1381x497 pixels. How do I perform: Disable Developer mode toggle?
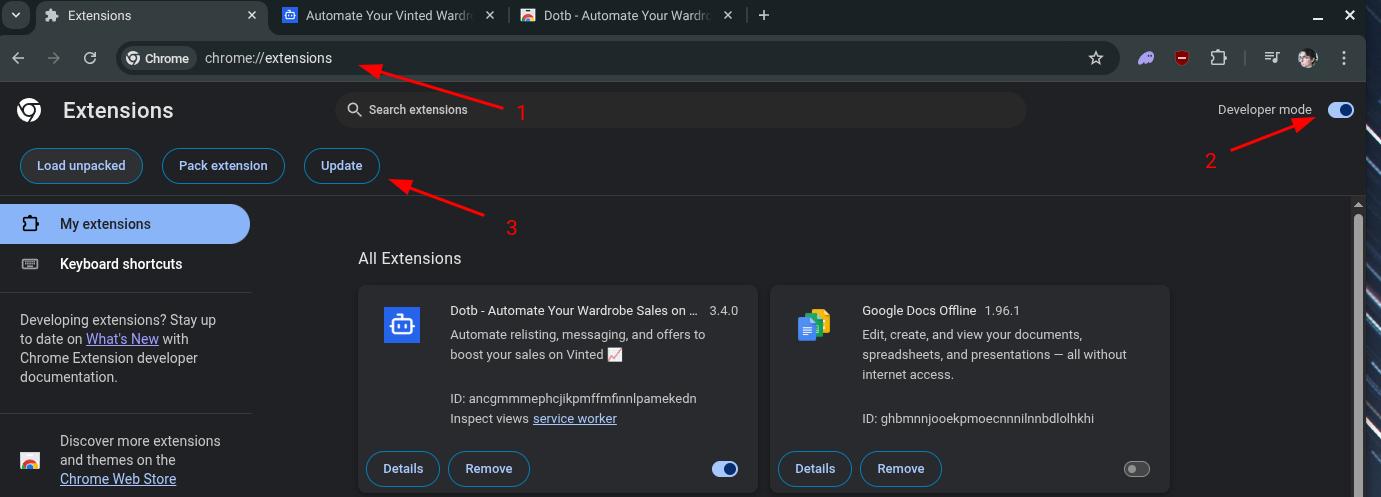(1340, 110)
